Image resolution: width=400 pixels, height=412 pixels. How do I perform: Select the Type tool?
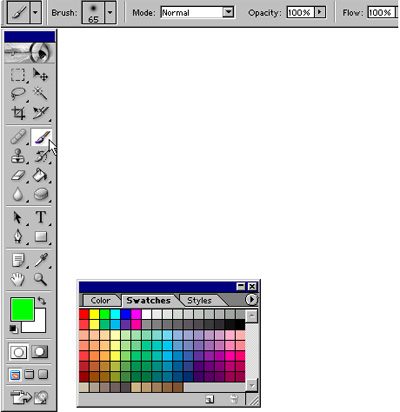(x=40, y=218)
